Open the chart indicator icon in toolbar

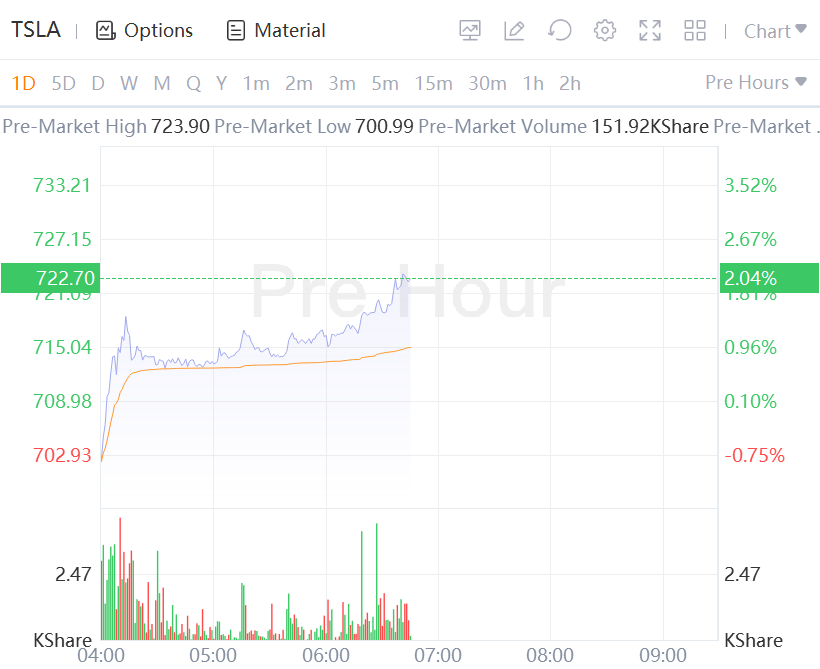(x=470, y=31)
